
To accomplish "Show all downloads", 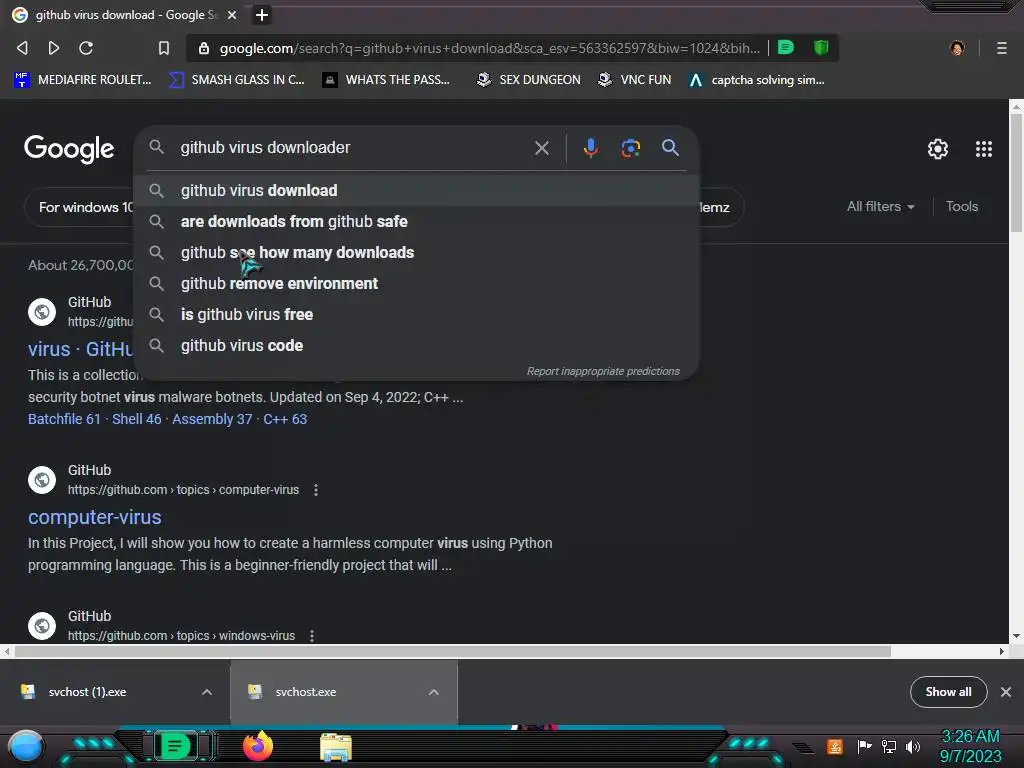I will (x=948, y=692).
